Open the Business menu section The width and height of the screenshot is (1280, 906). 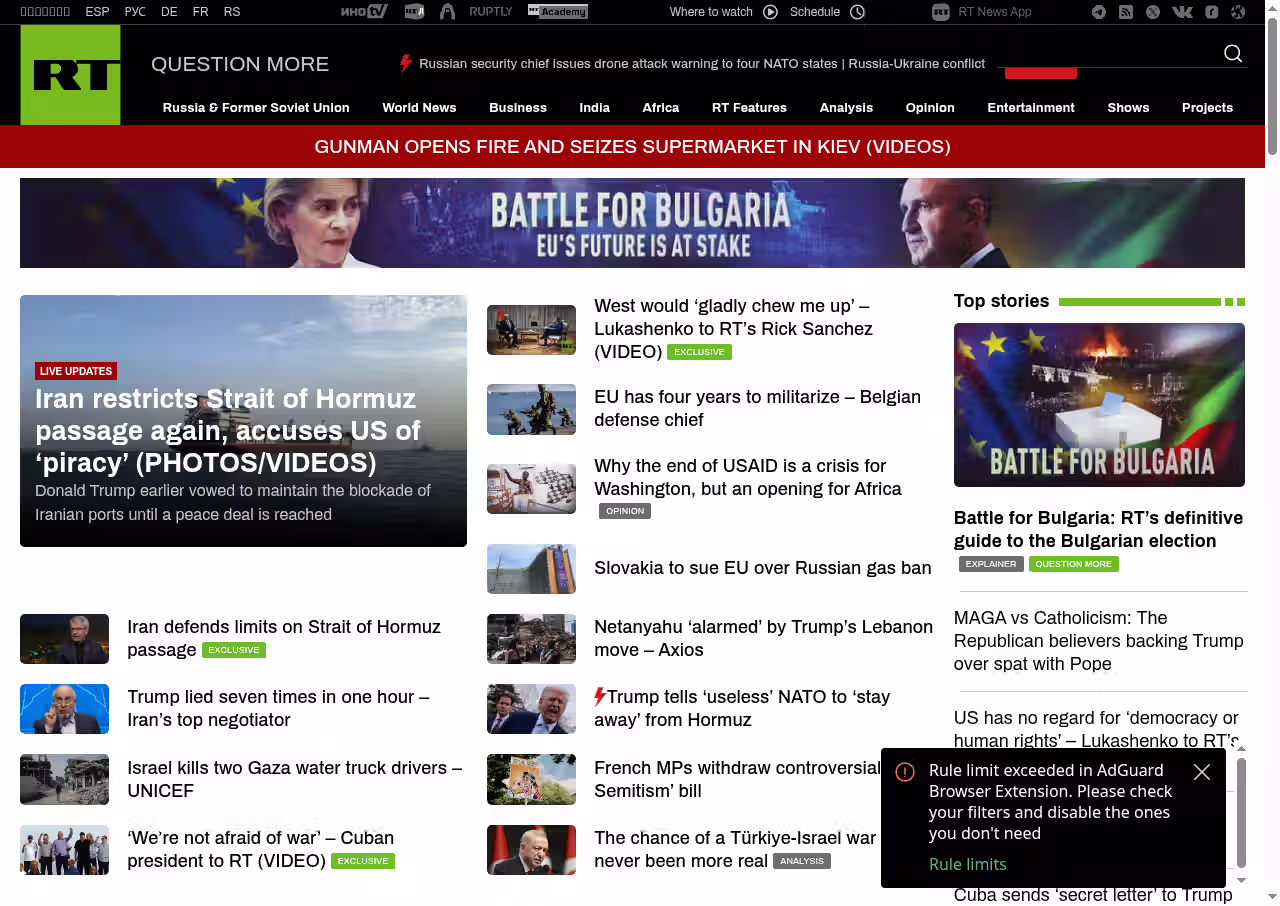[x=518, y=108]
